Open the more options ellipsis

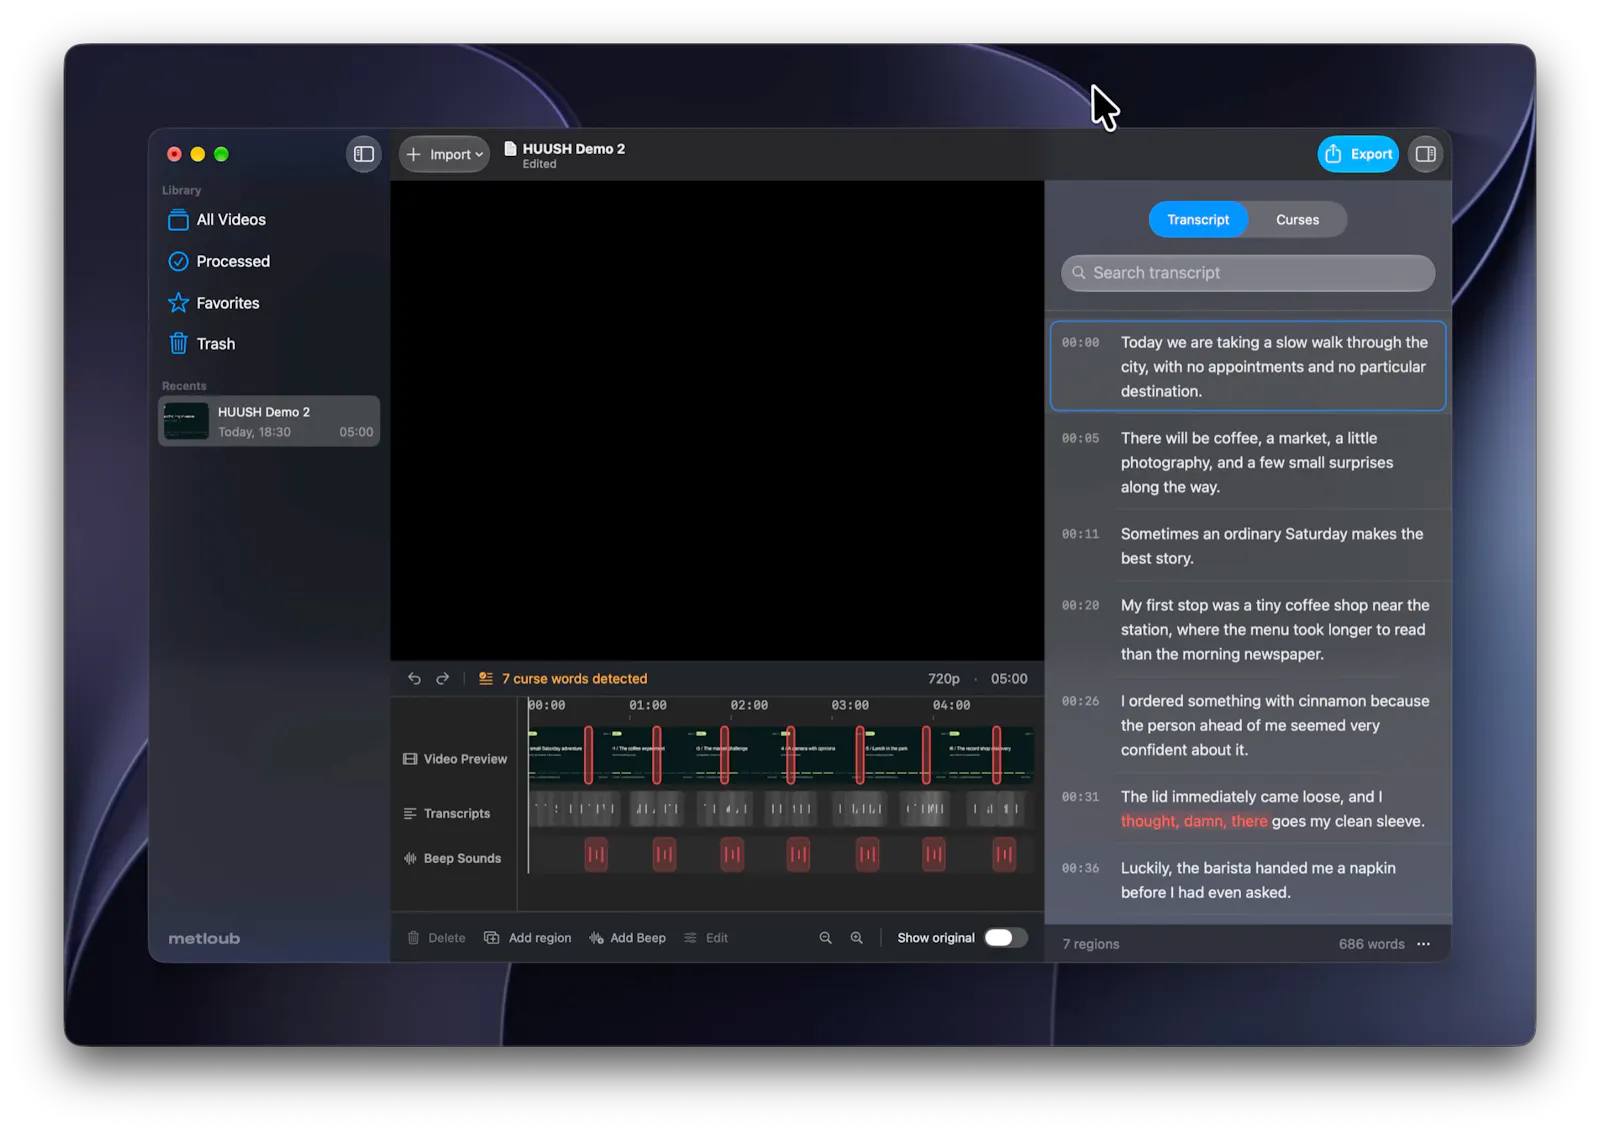pyautogui.click(x=1423, y=944)
